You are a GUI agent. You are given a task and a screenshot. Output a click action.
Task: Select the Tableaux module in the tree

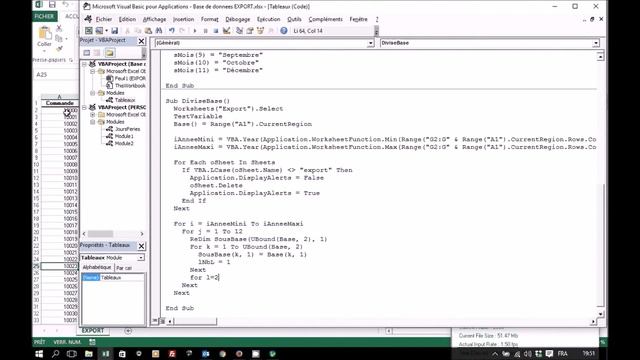point(121,100)
